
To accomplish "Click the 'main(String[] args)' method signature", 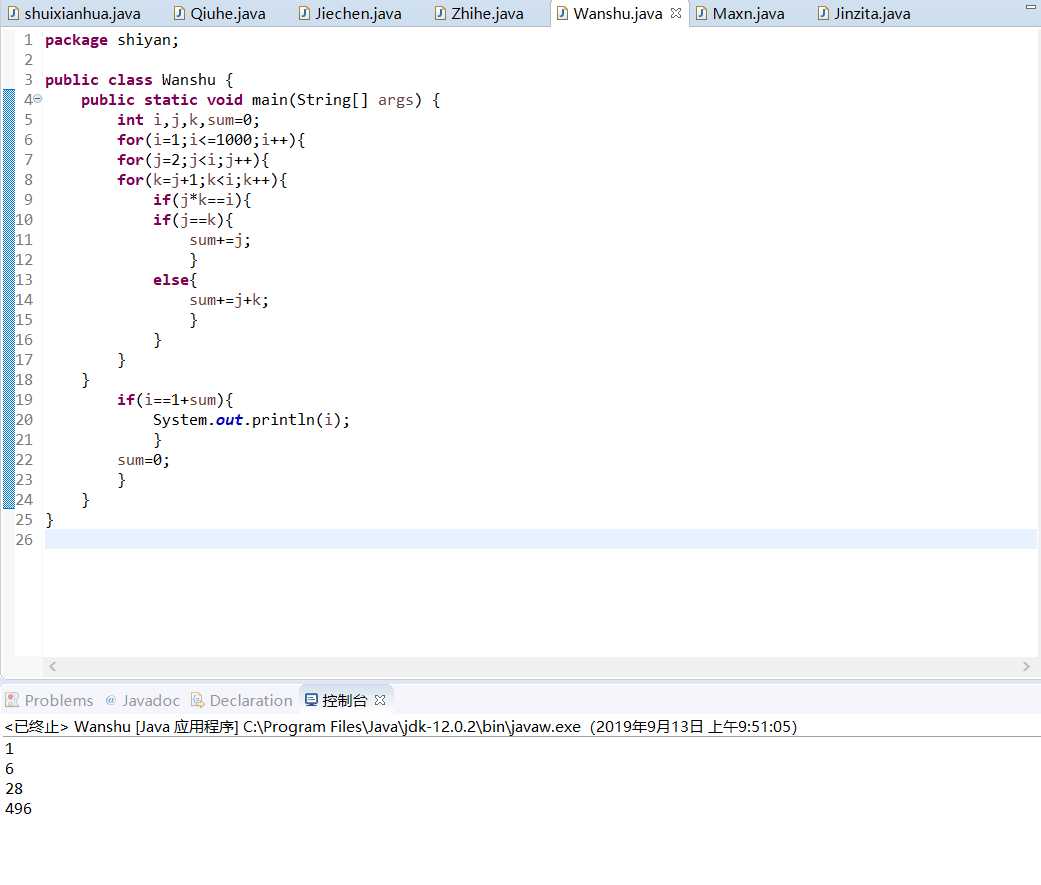I will [337, 100].
